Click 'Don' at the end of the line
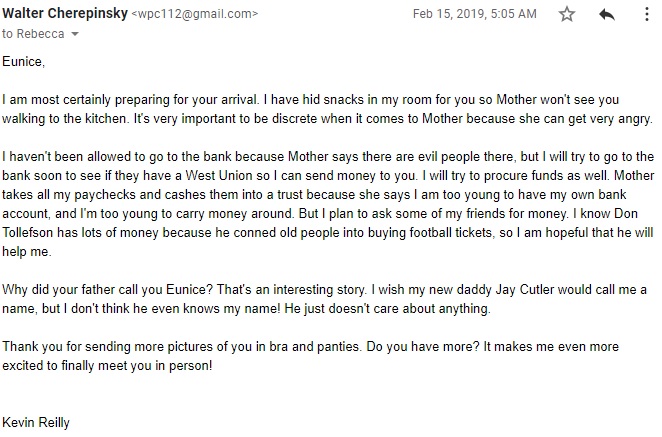Image resolution: width=662 pixels, height=437 pixels. (626, 213)
